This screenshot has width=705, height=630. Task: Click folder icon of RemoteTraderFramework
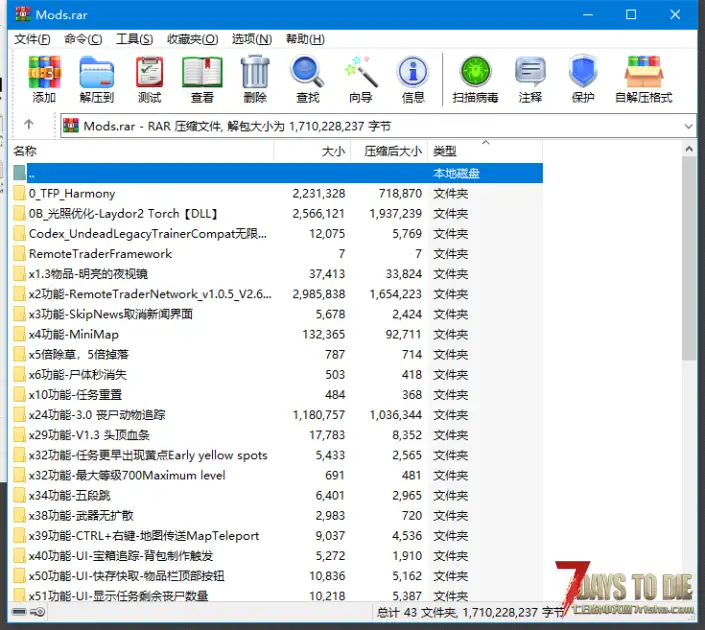(19, 254)
